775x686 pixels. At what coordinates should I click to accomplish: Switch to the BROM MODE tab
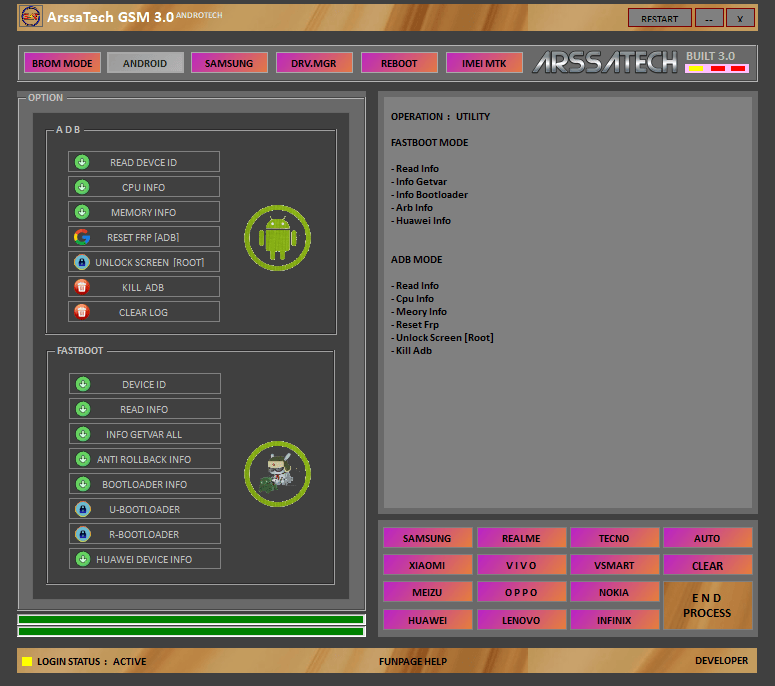click(x=62, y=63)
